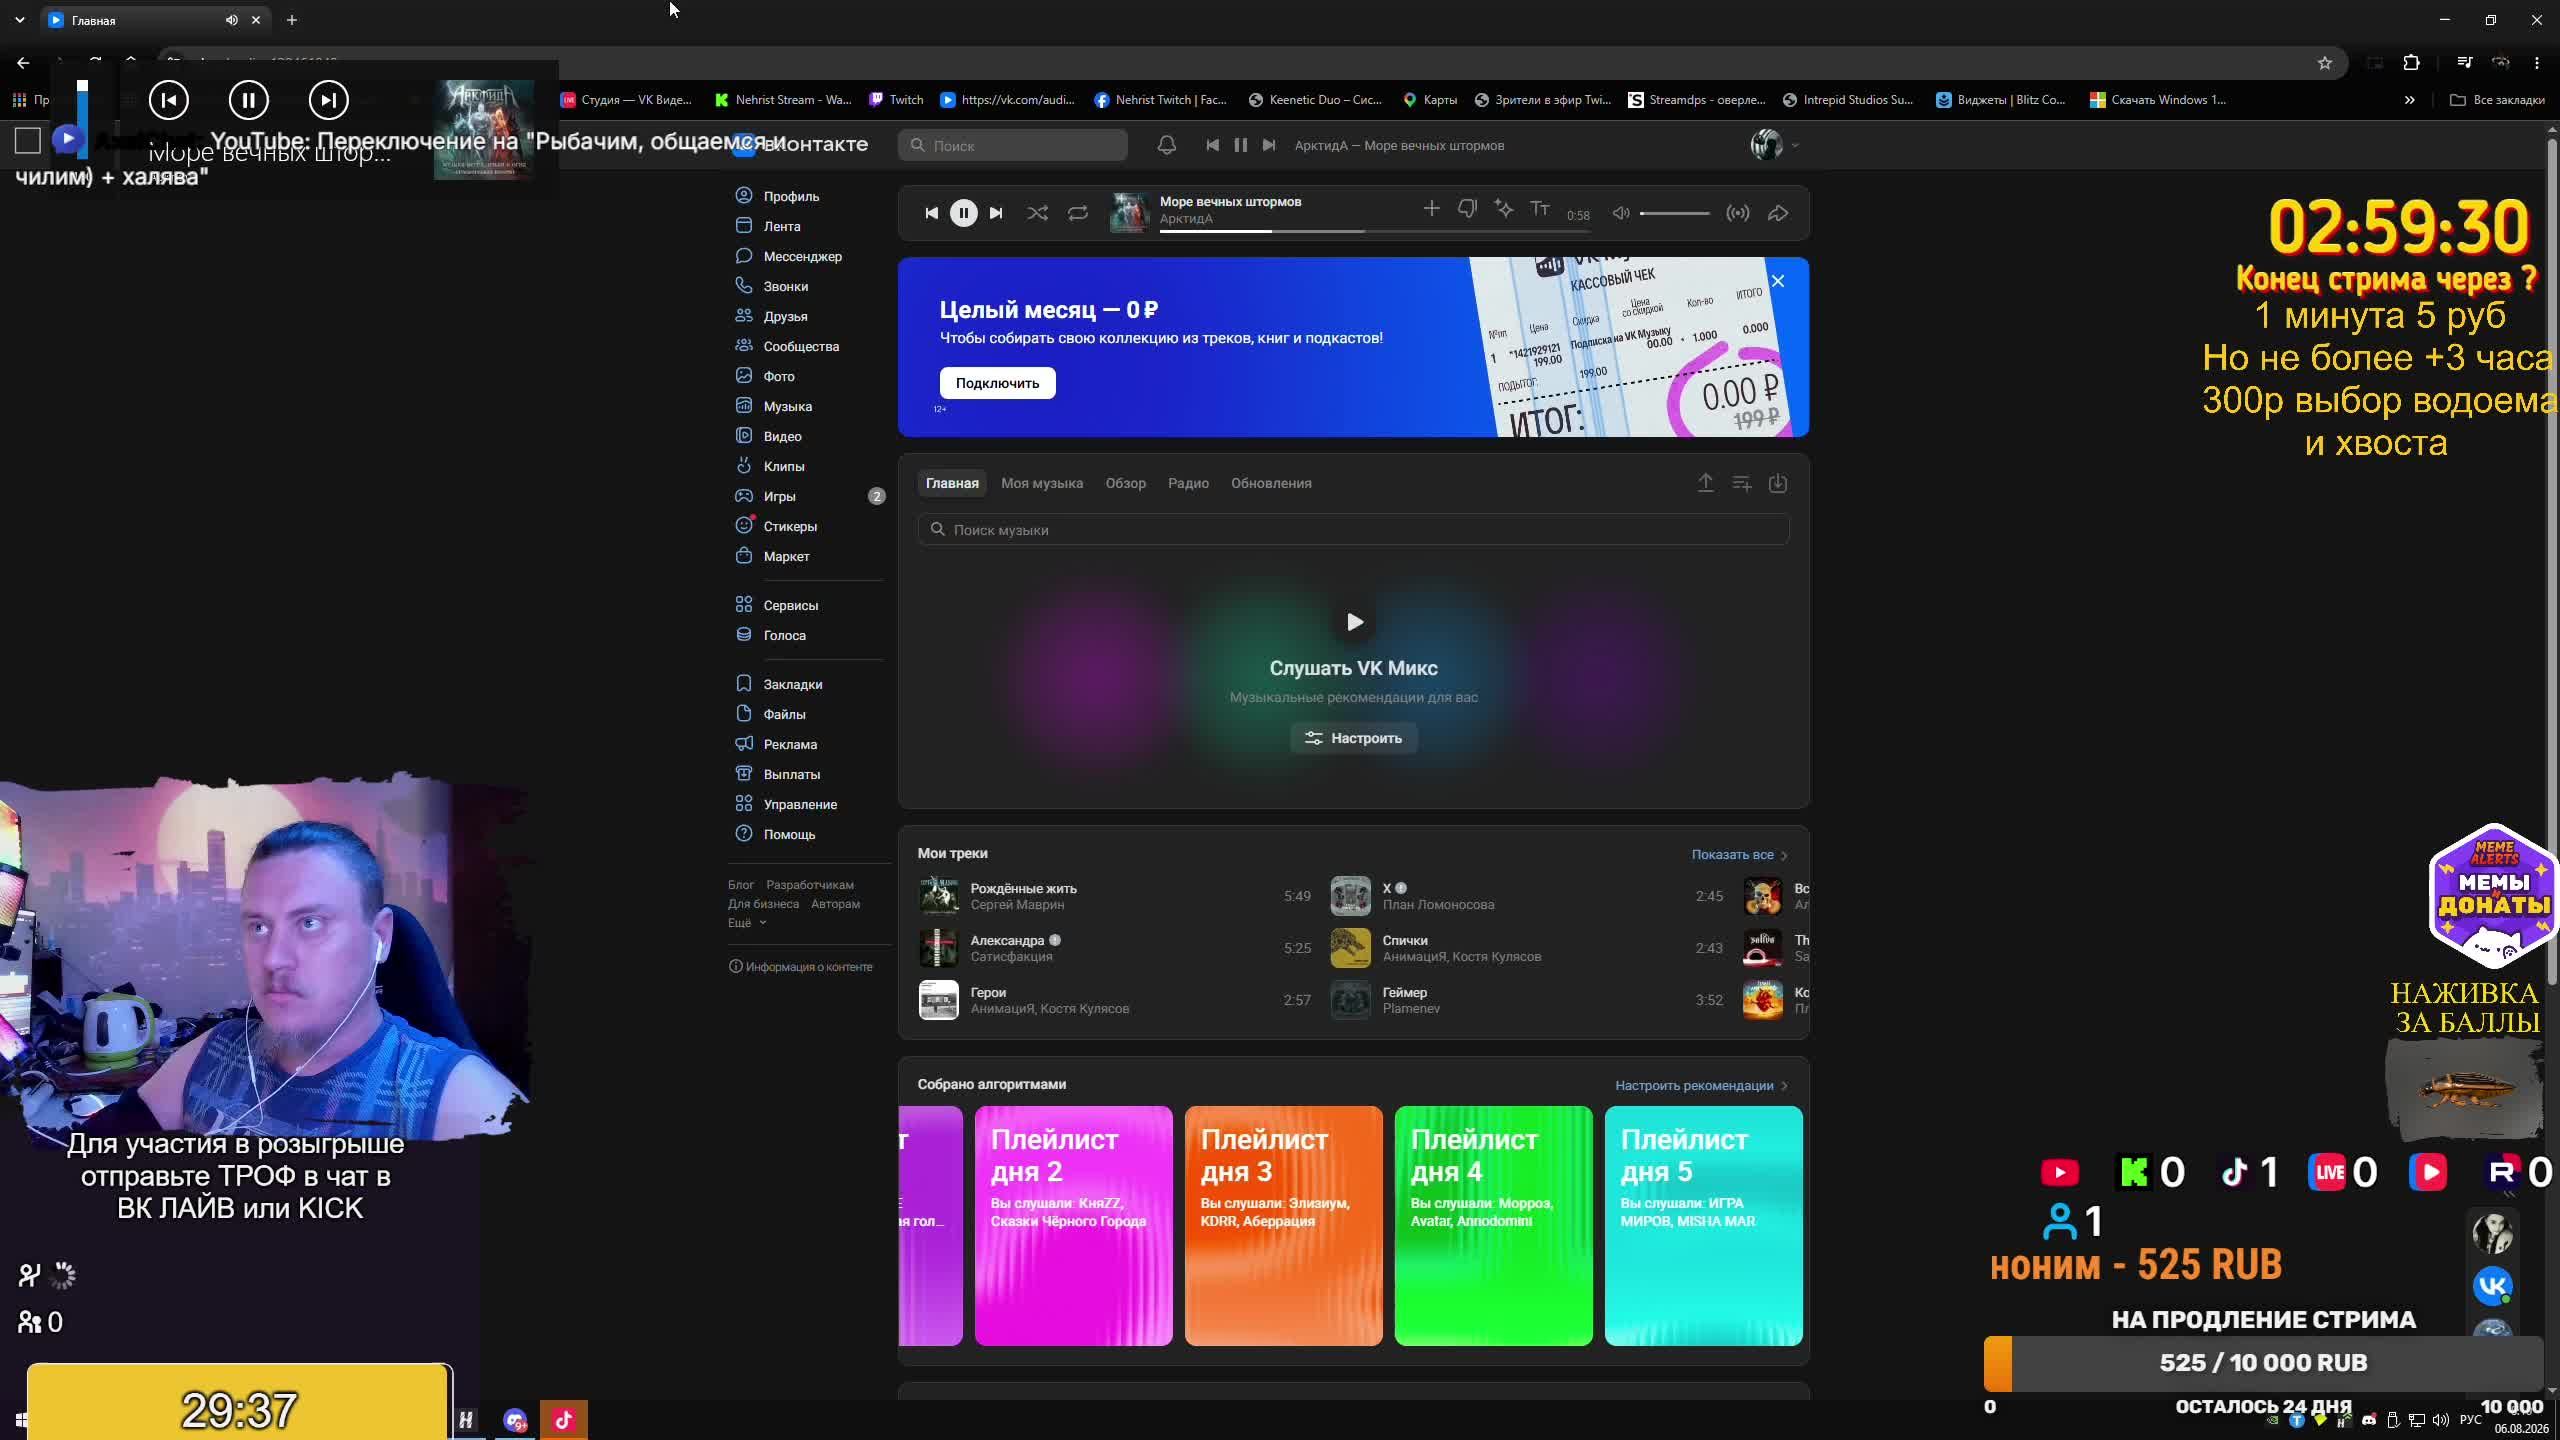
Task: Open Клипы in the sidebar
Action: (x=783, y=466)
